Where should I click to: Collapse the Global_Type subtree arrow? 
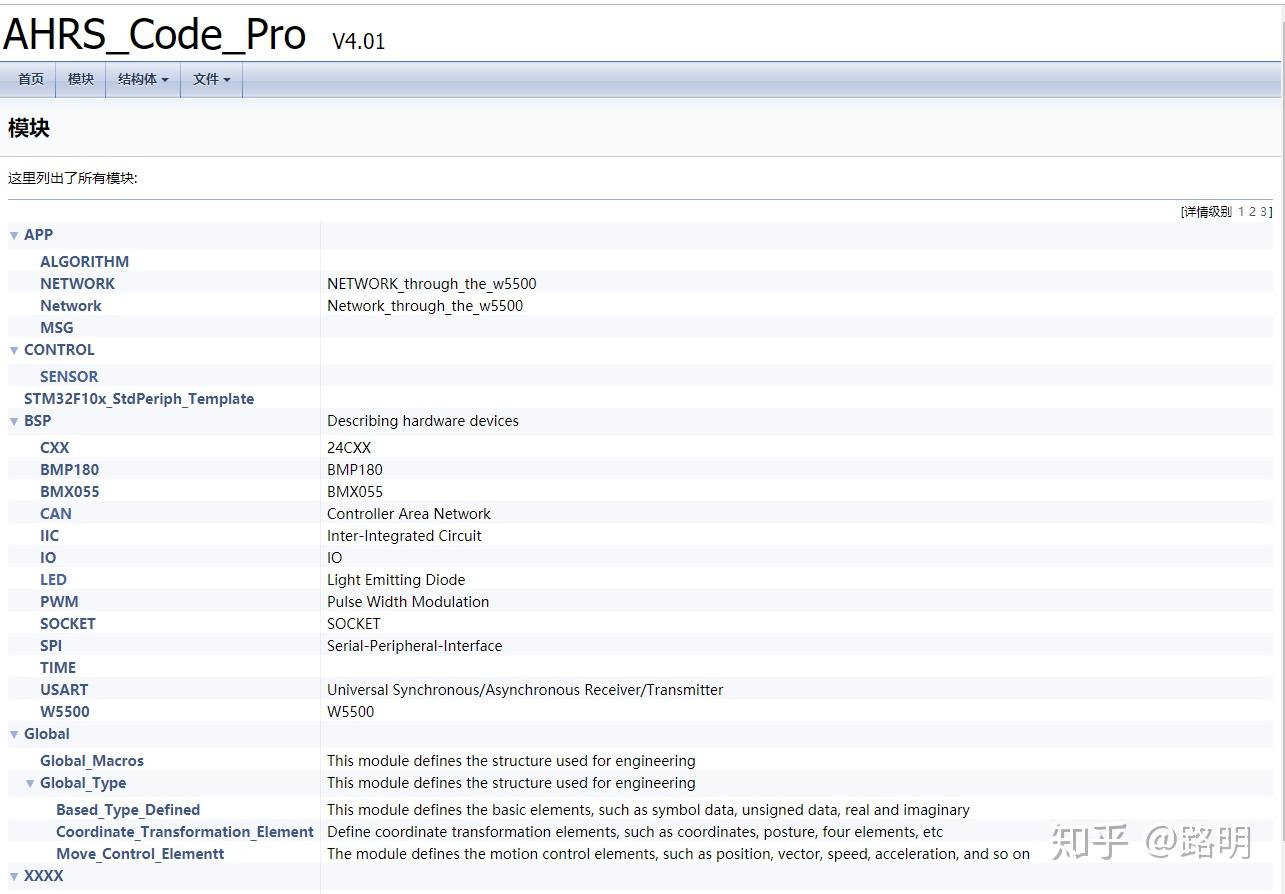point(30,783)
